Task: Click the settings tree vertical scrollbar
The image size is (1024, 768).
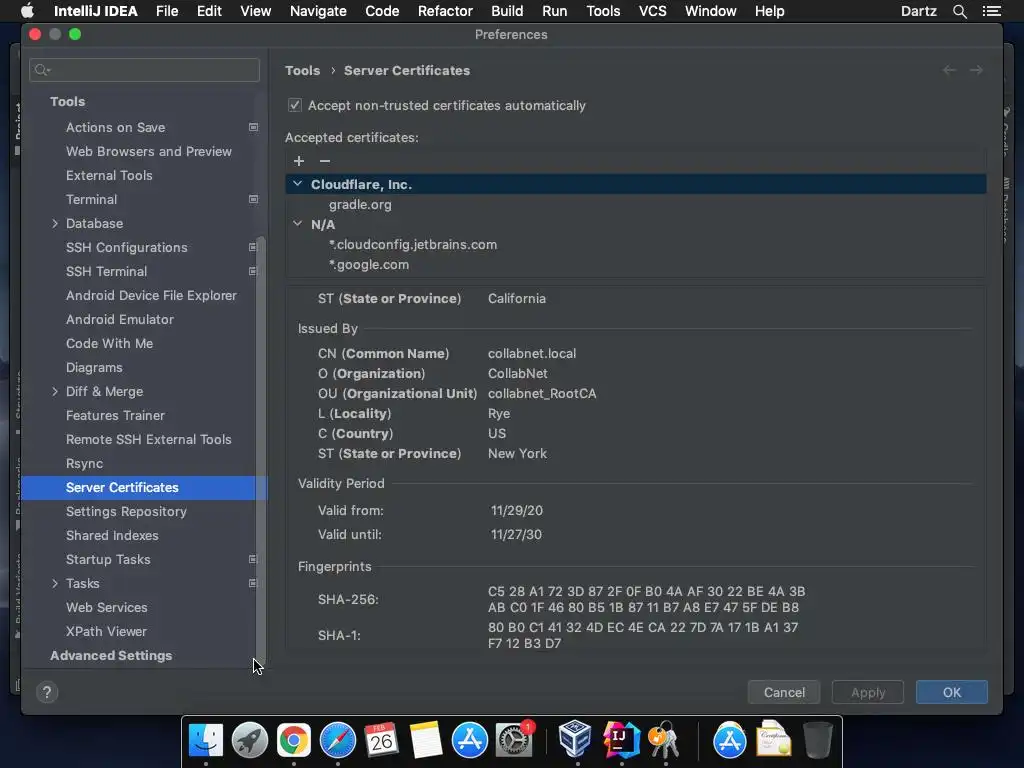Action: click(261, 451)
